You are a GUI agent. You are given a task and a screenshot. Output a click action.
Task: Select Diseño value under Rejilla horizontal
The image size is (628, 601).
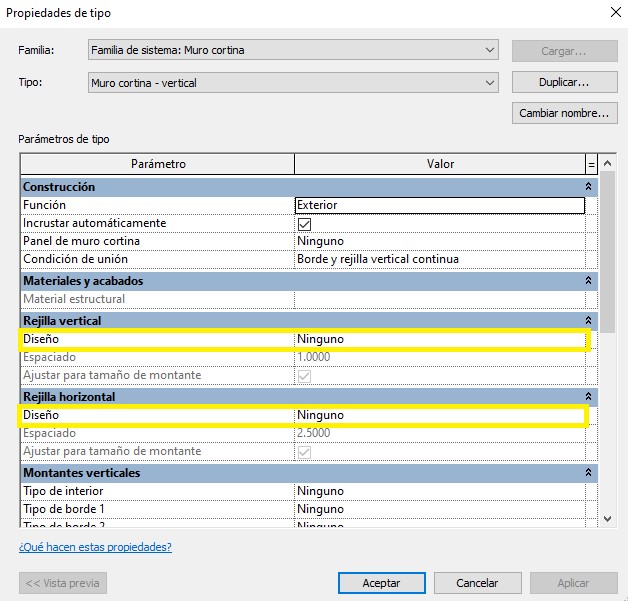click(x=439, y=415)
